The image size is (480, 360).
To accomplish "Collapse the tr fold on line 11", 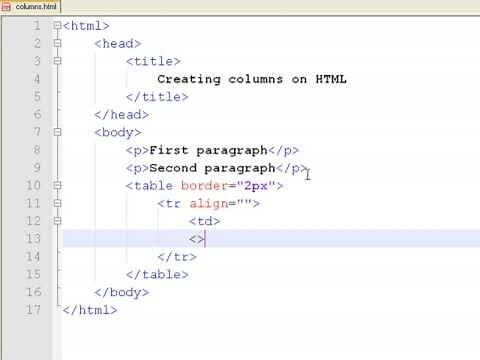I will [57, 203].
